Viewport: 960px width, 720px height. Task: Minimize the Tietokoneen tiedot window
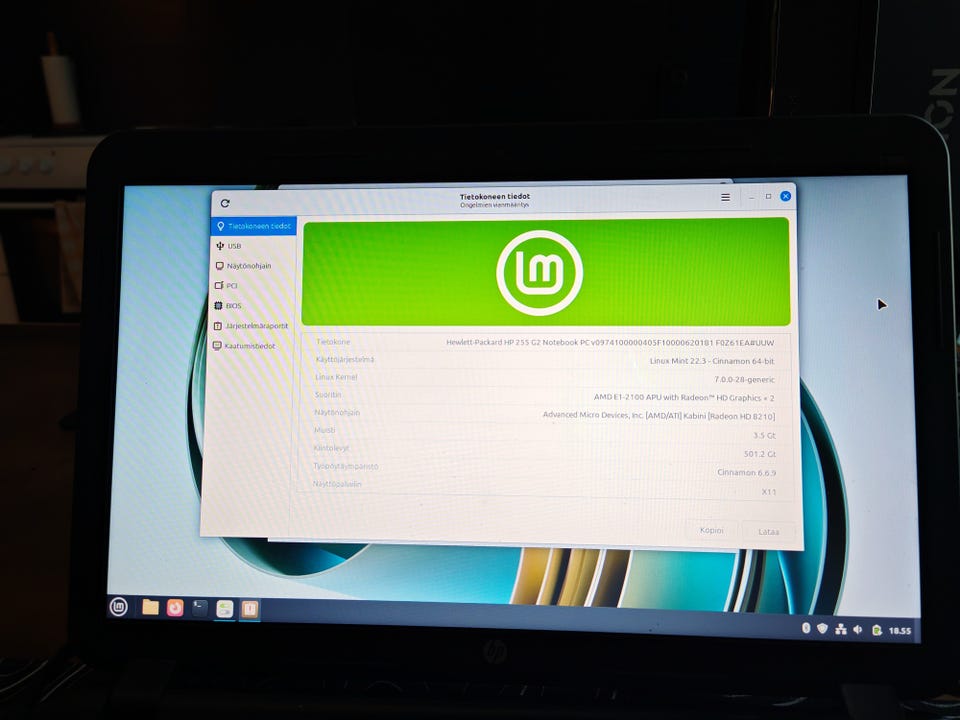[x=751, y=197]
